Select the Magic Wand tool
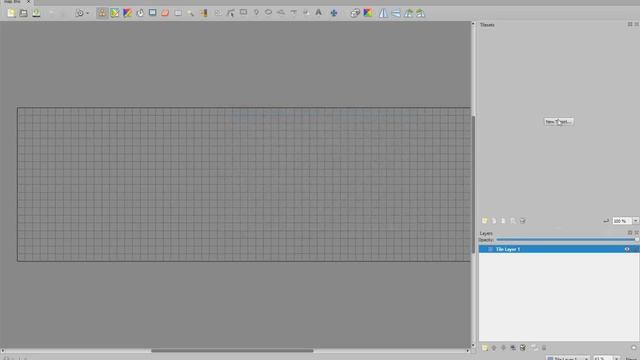Screen dimensions: 640x360 click(191, 13)
